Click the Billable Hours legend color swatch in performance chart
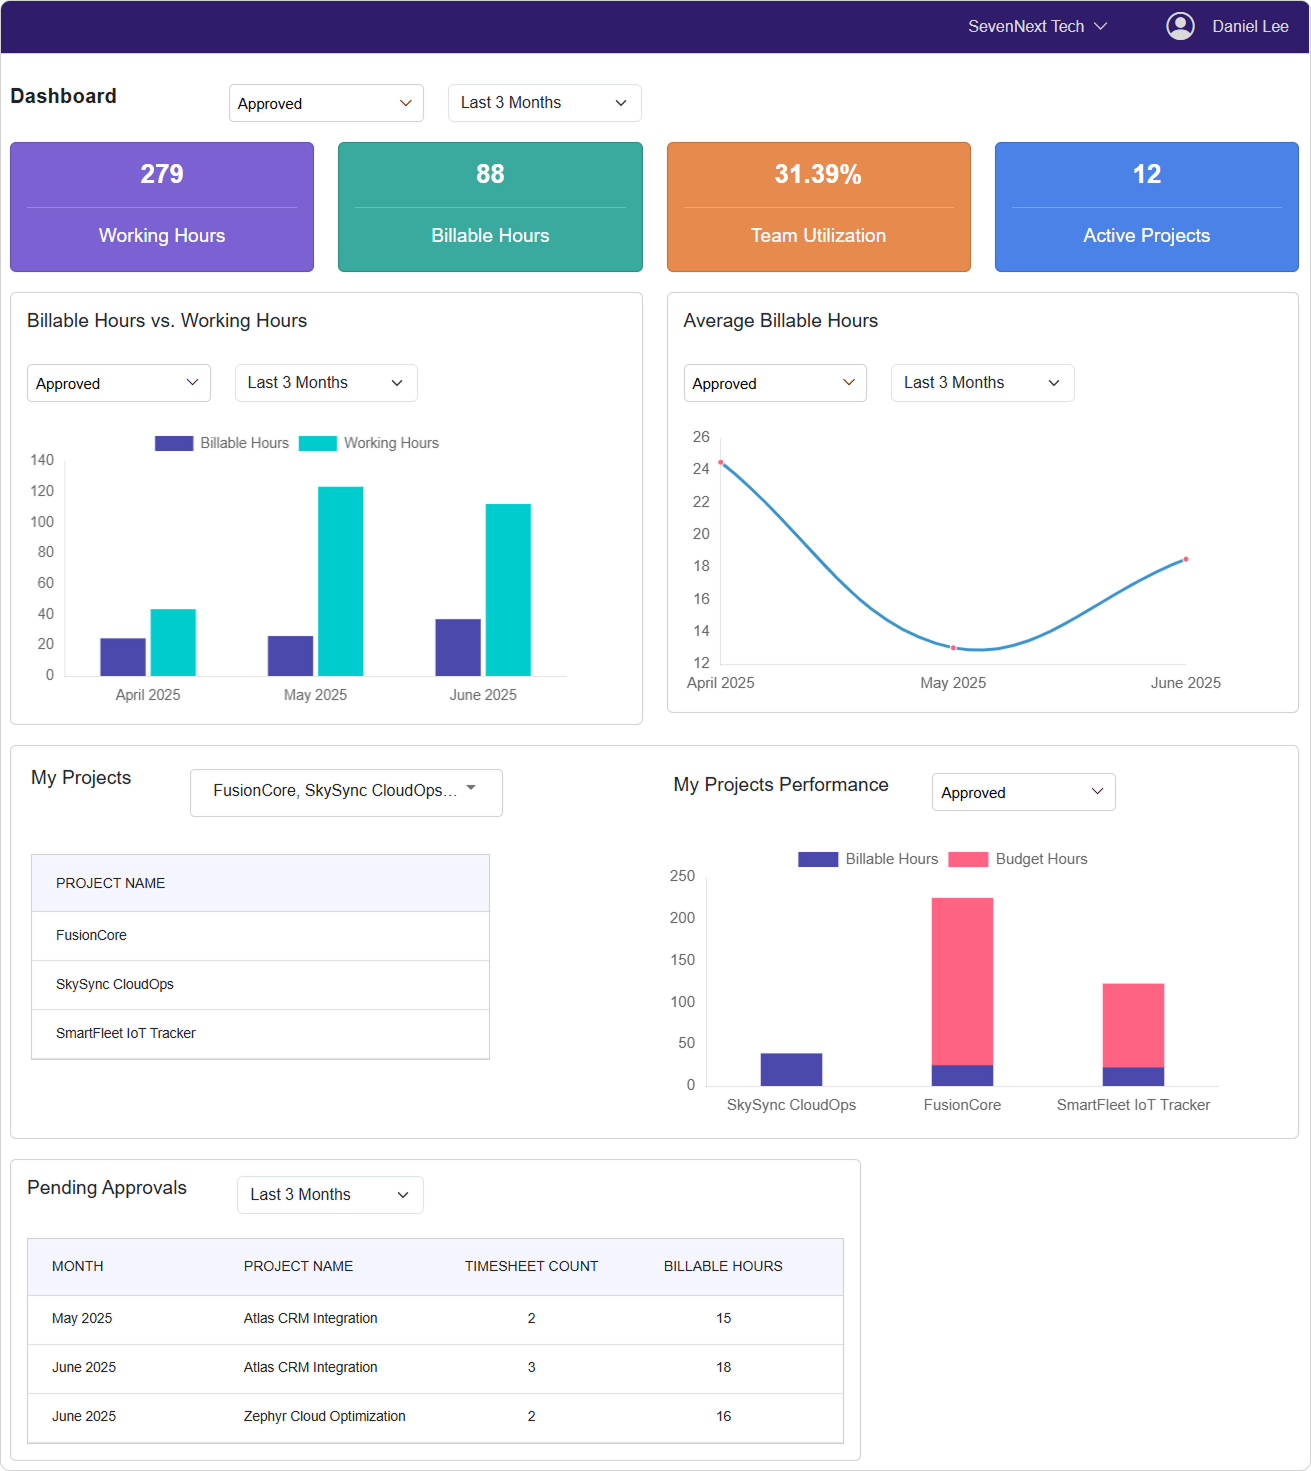The image size is (1311, 1471). click(x=818, y=859)
